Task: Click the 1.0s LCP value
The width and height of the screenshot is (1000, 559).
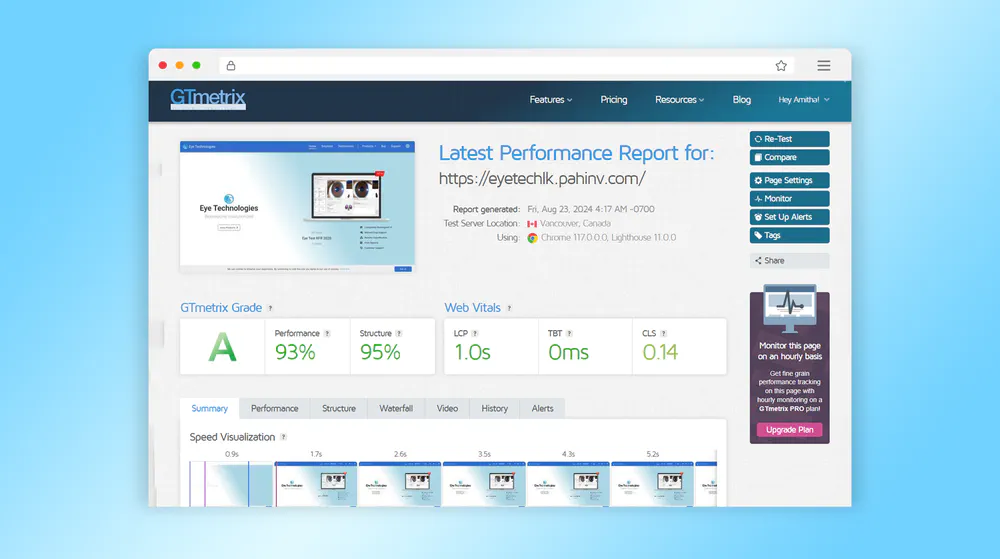Action: (x=472, y=352)
